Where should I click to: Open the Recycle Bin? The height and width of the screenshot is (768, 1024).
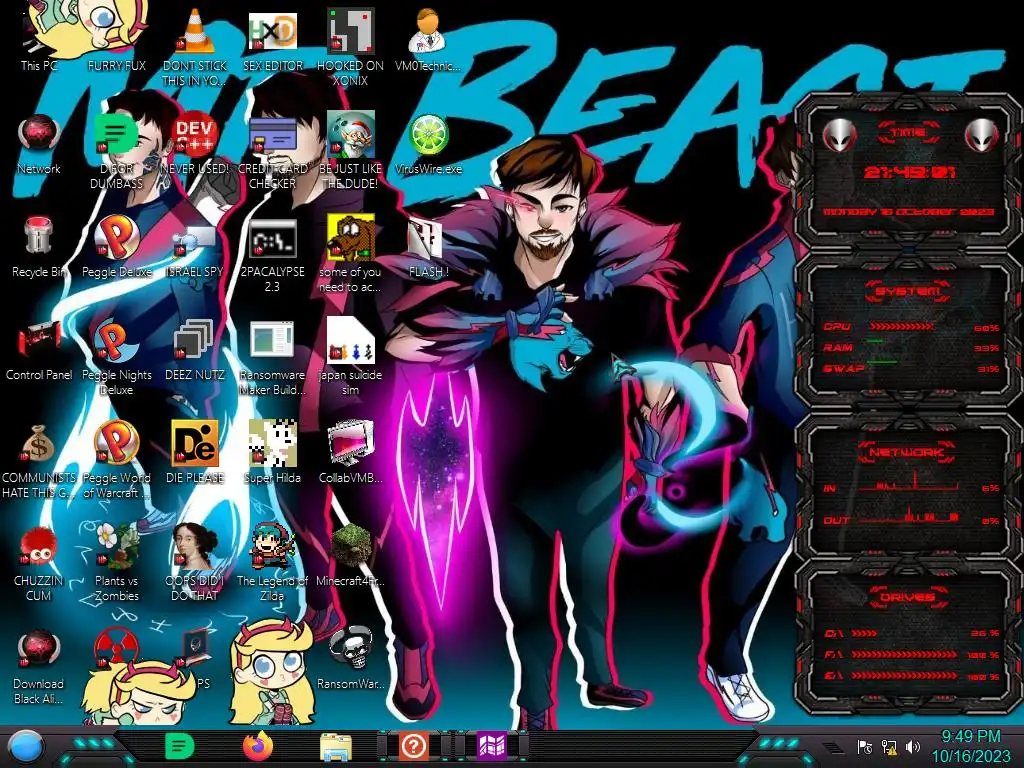39,247
